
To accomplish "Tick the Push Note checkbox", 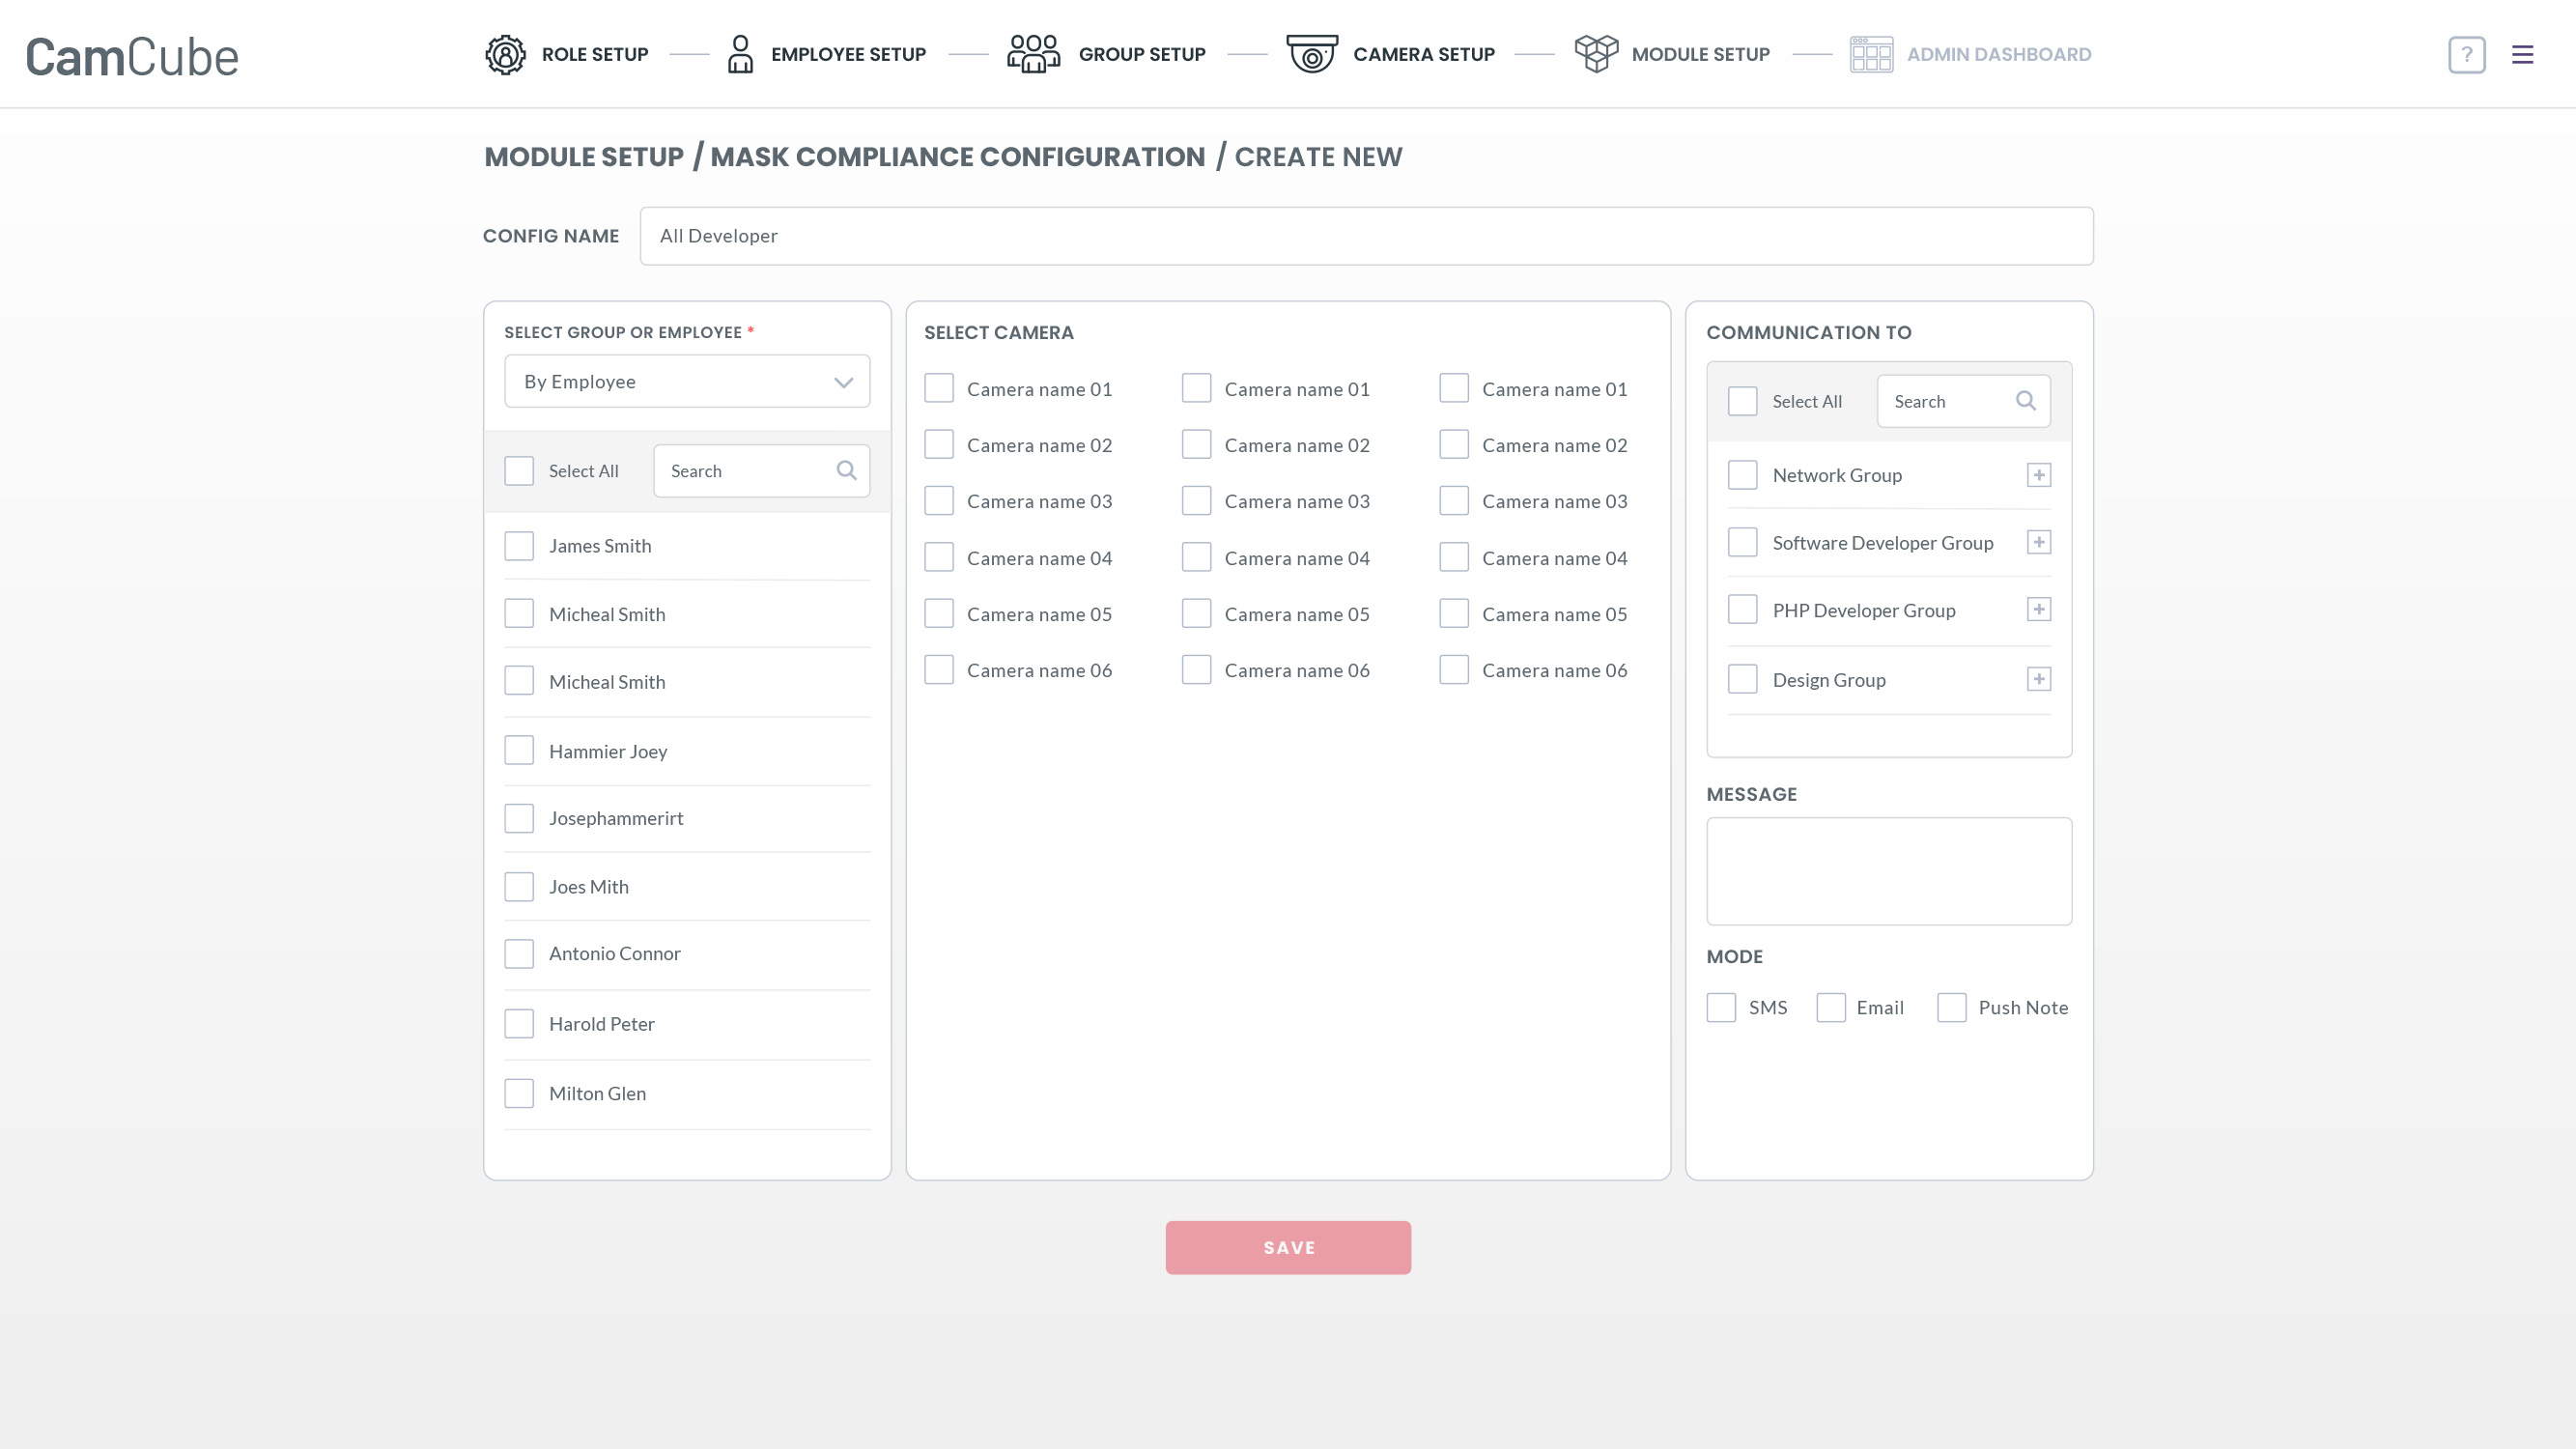I will coord(1951,1007).
